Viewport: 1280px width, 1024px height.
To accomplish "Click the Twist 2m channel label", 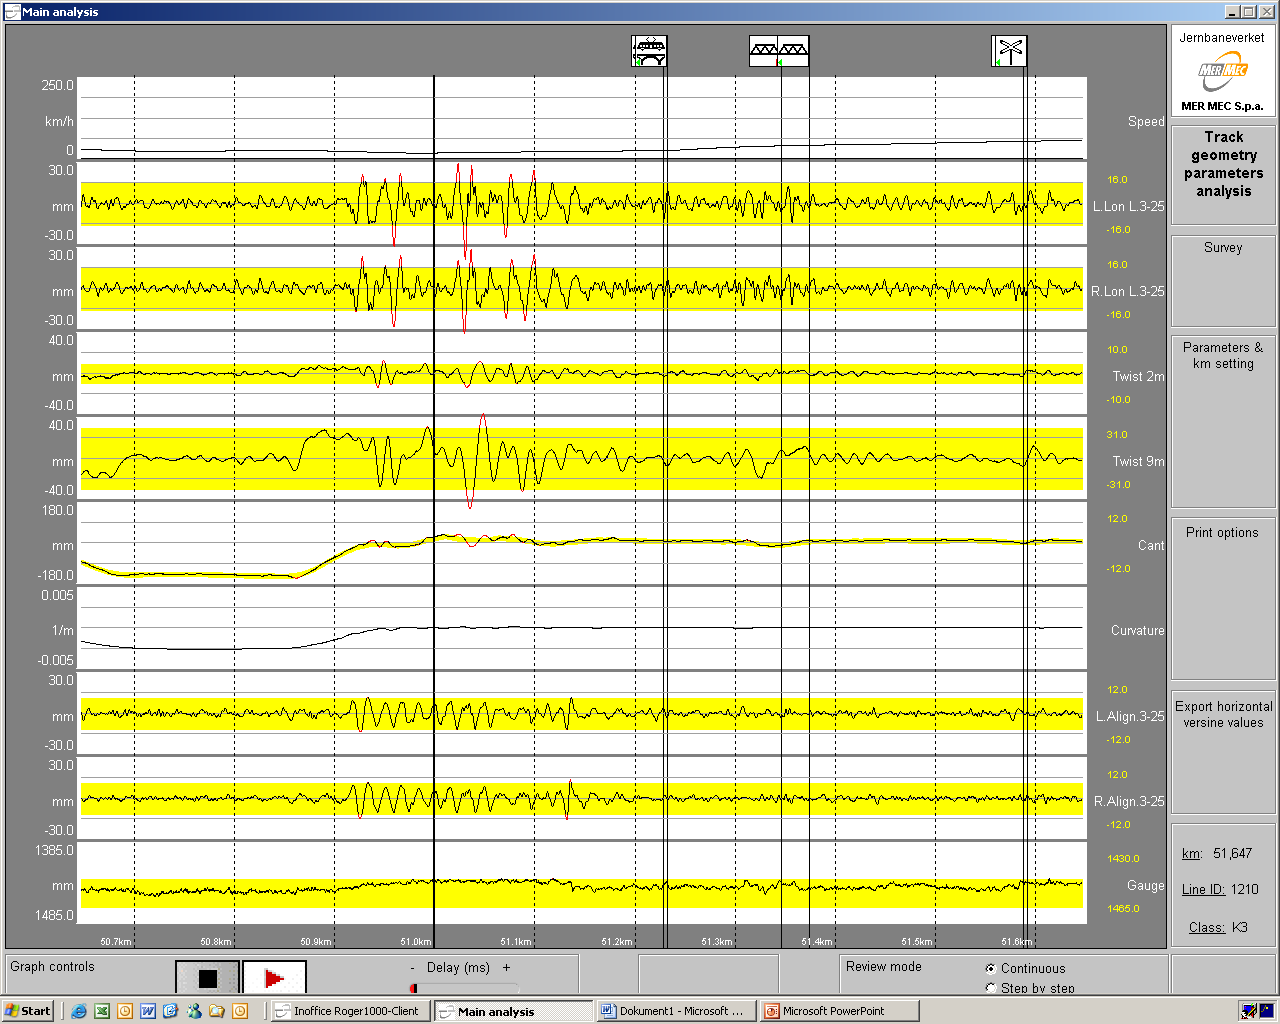I will pyautogui.click(x=1139, y=377).
